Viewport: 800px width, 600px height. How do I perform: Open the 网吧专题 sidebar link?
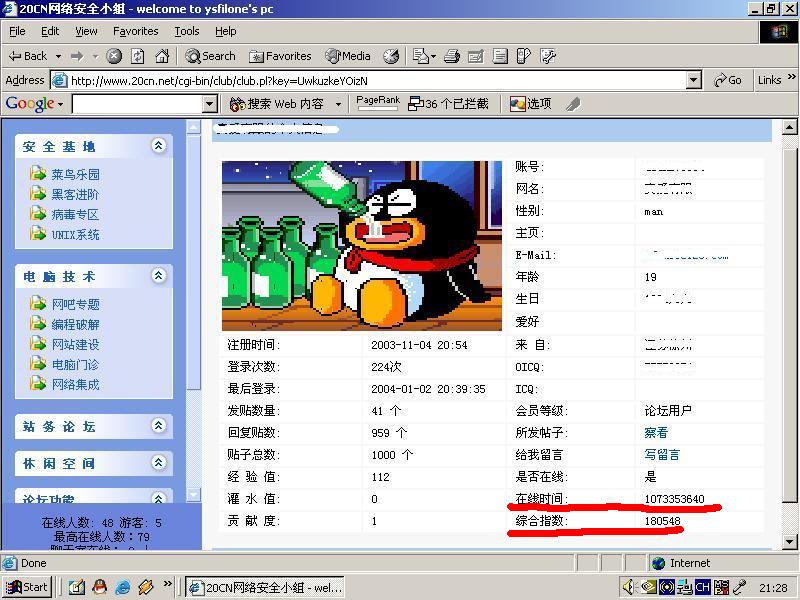[x=76, y=305]
